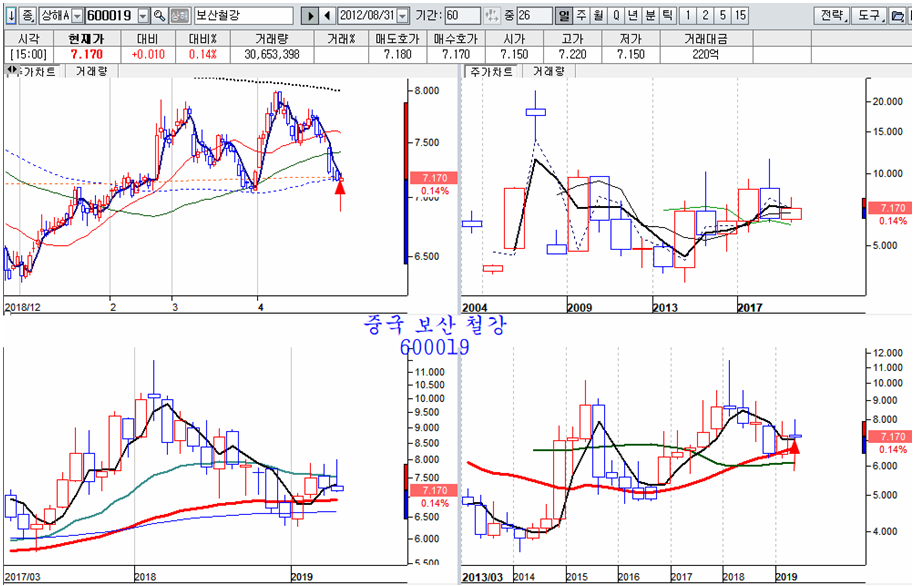The image size is (916, 586).
Task: Click the 2017/03 date label on bottom-left chart
Action: tap(23, 577)
